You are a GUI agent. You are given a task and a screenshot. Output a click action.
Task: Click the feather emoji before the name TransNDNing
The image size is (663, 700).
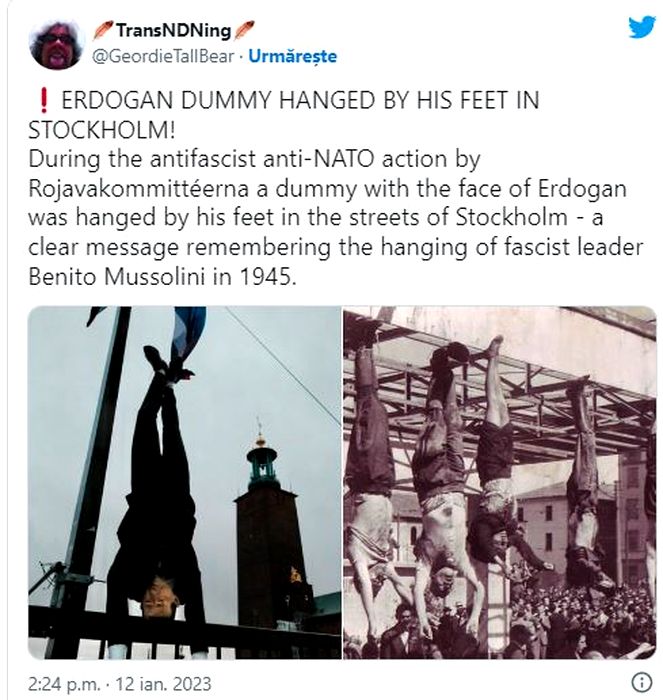coord(103,30)
